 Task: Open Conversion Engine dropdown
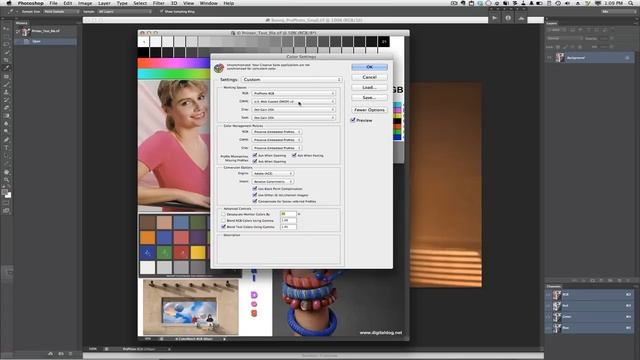272,173
